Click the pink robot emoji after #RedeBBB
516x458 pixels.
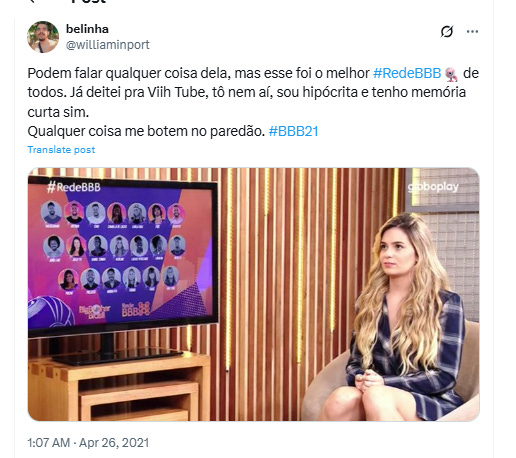point(451,74)
